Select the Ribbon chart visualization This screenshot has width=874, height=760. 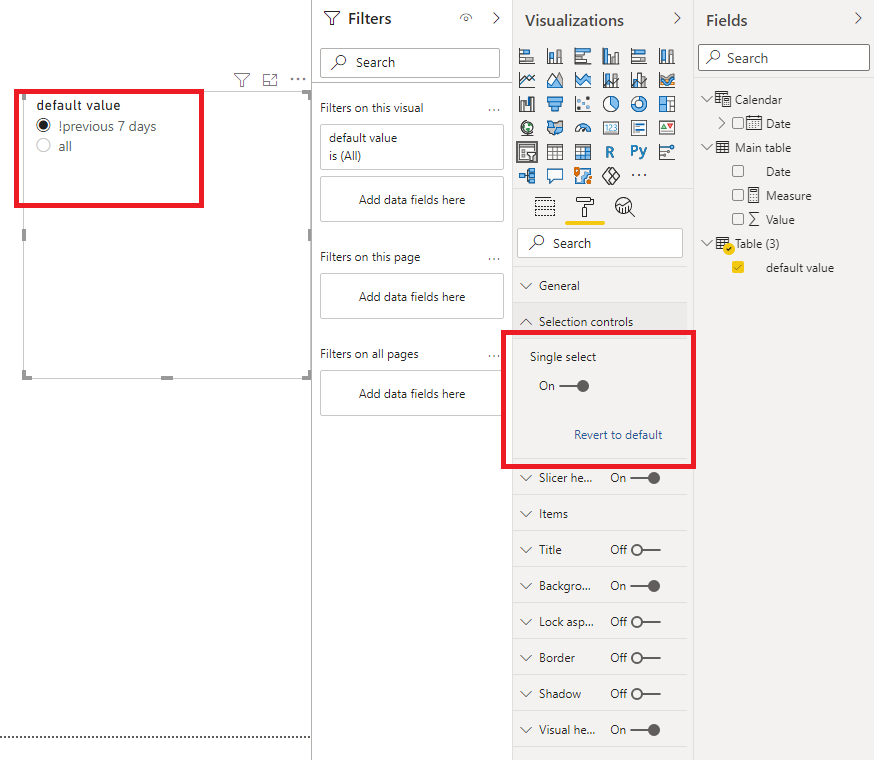click(x=667, y=80)
